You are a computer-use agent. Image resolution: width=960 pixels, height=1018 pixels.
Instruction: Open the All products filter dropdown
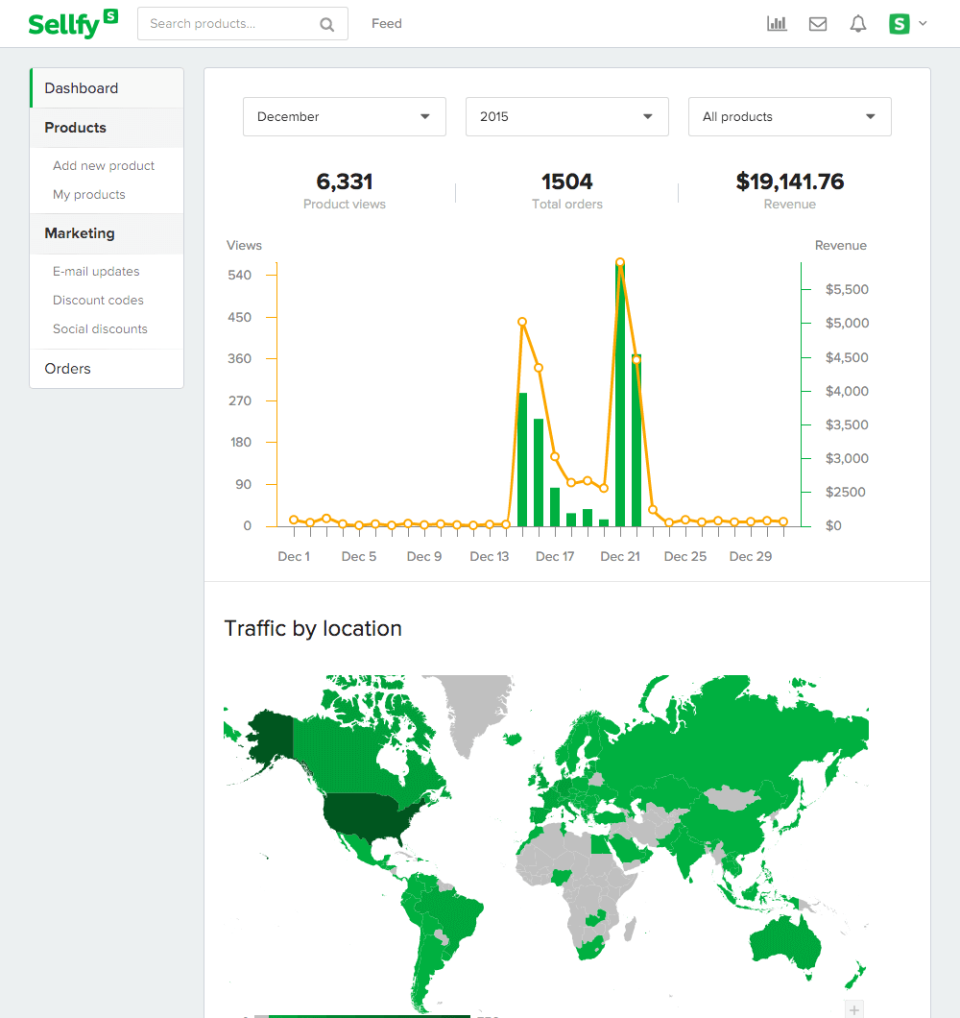tap(789, 117)
